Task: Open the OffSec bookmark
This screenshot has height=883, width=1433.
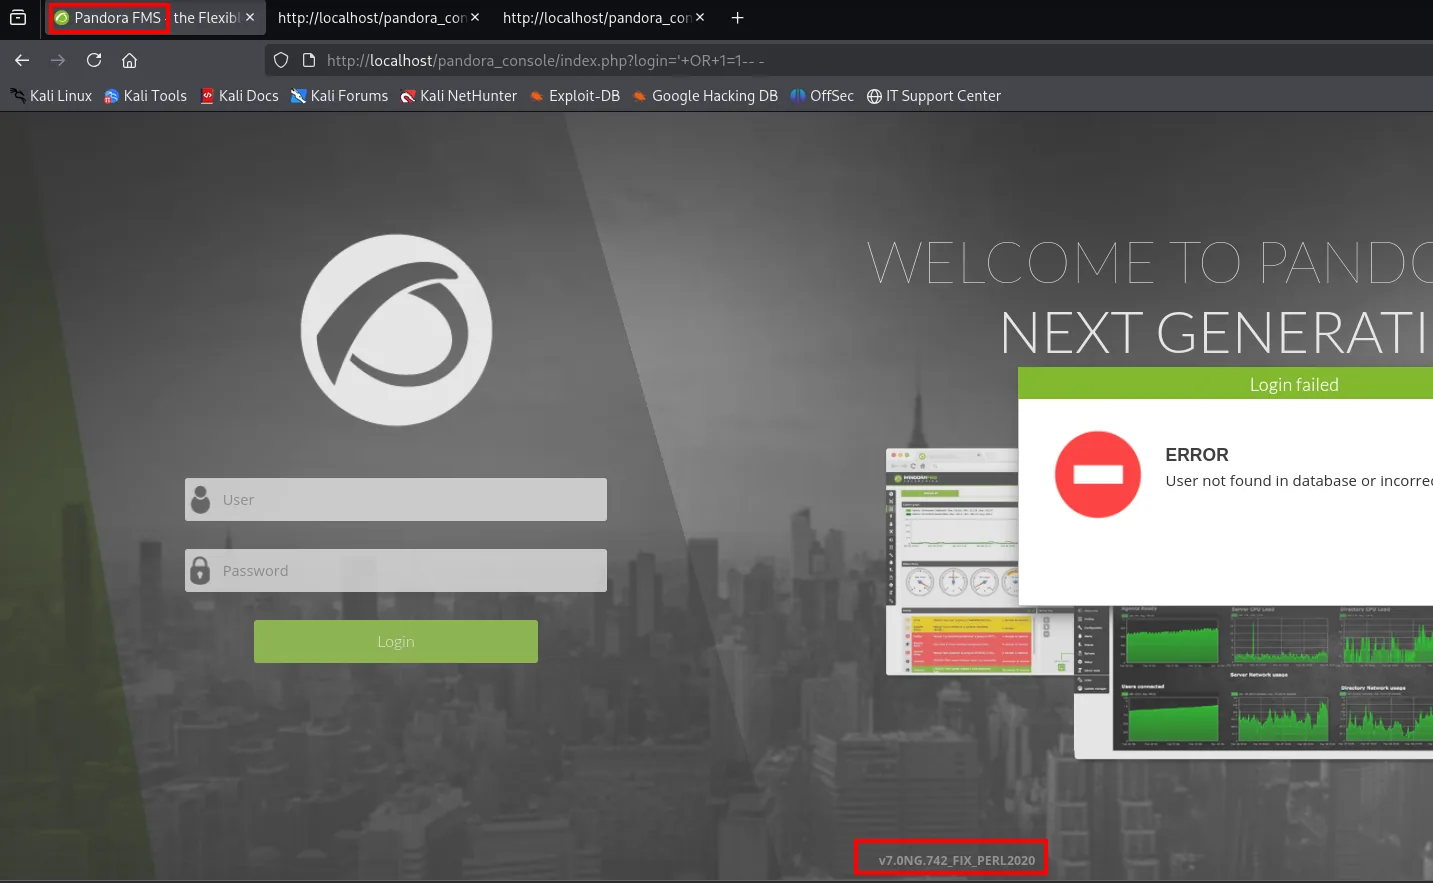Action: [822, 96]
